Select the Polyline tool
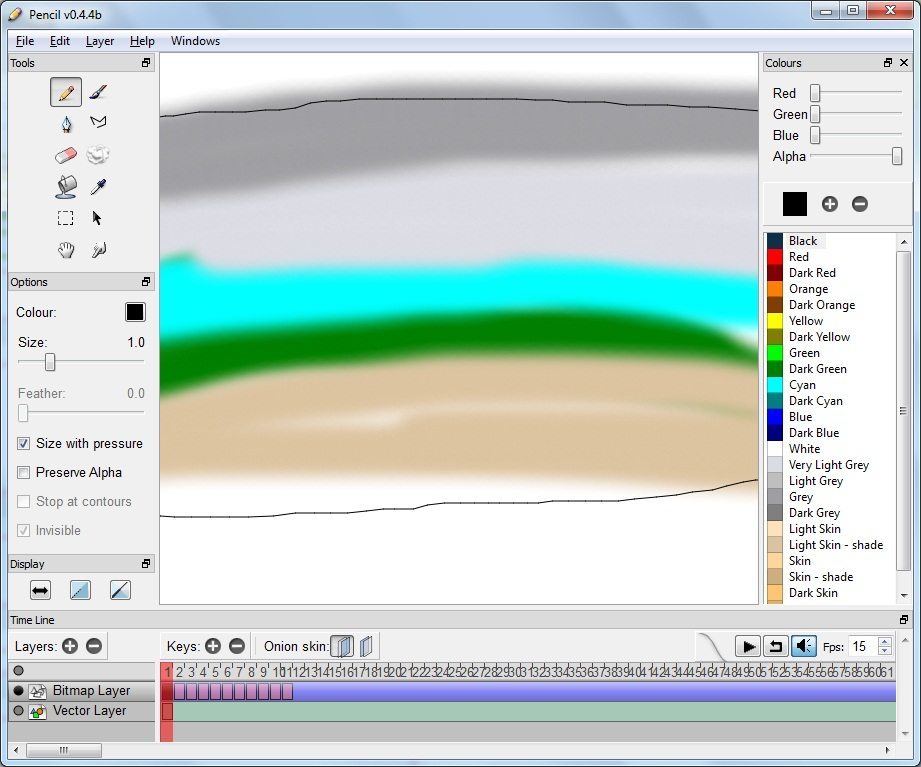The image size is (921, 767). point(98,122)
